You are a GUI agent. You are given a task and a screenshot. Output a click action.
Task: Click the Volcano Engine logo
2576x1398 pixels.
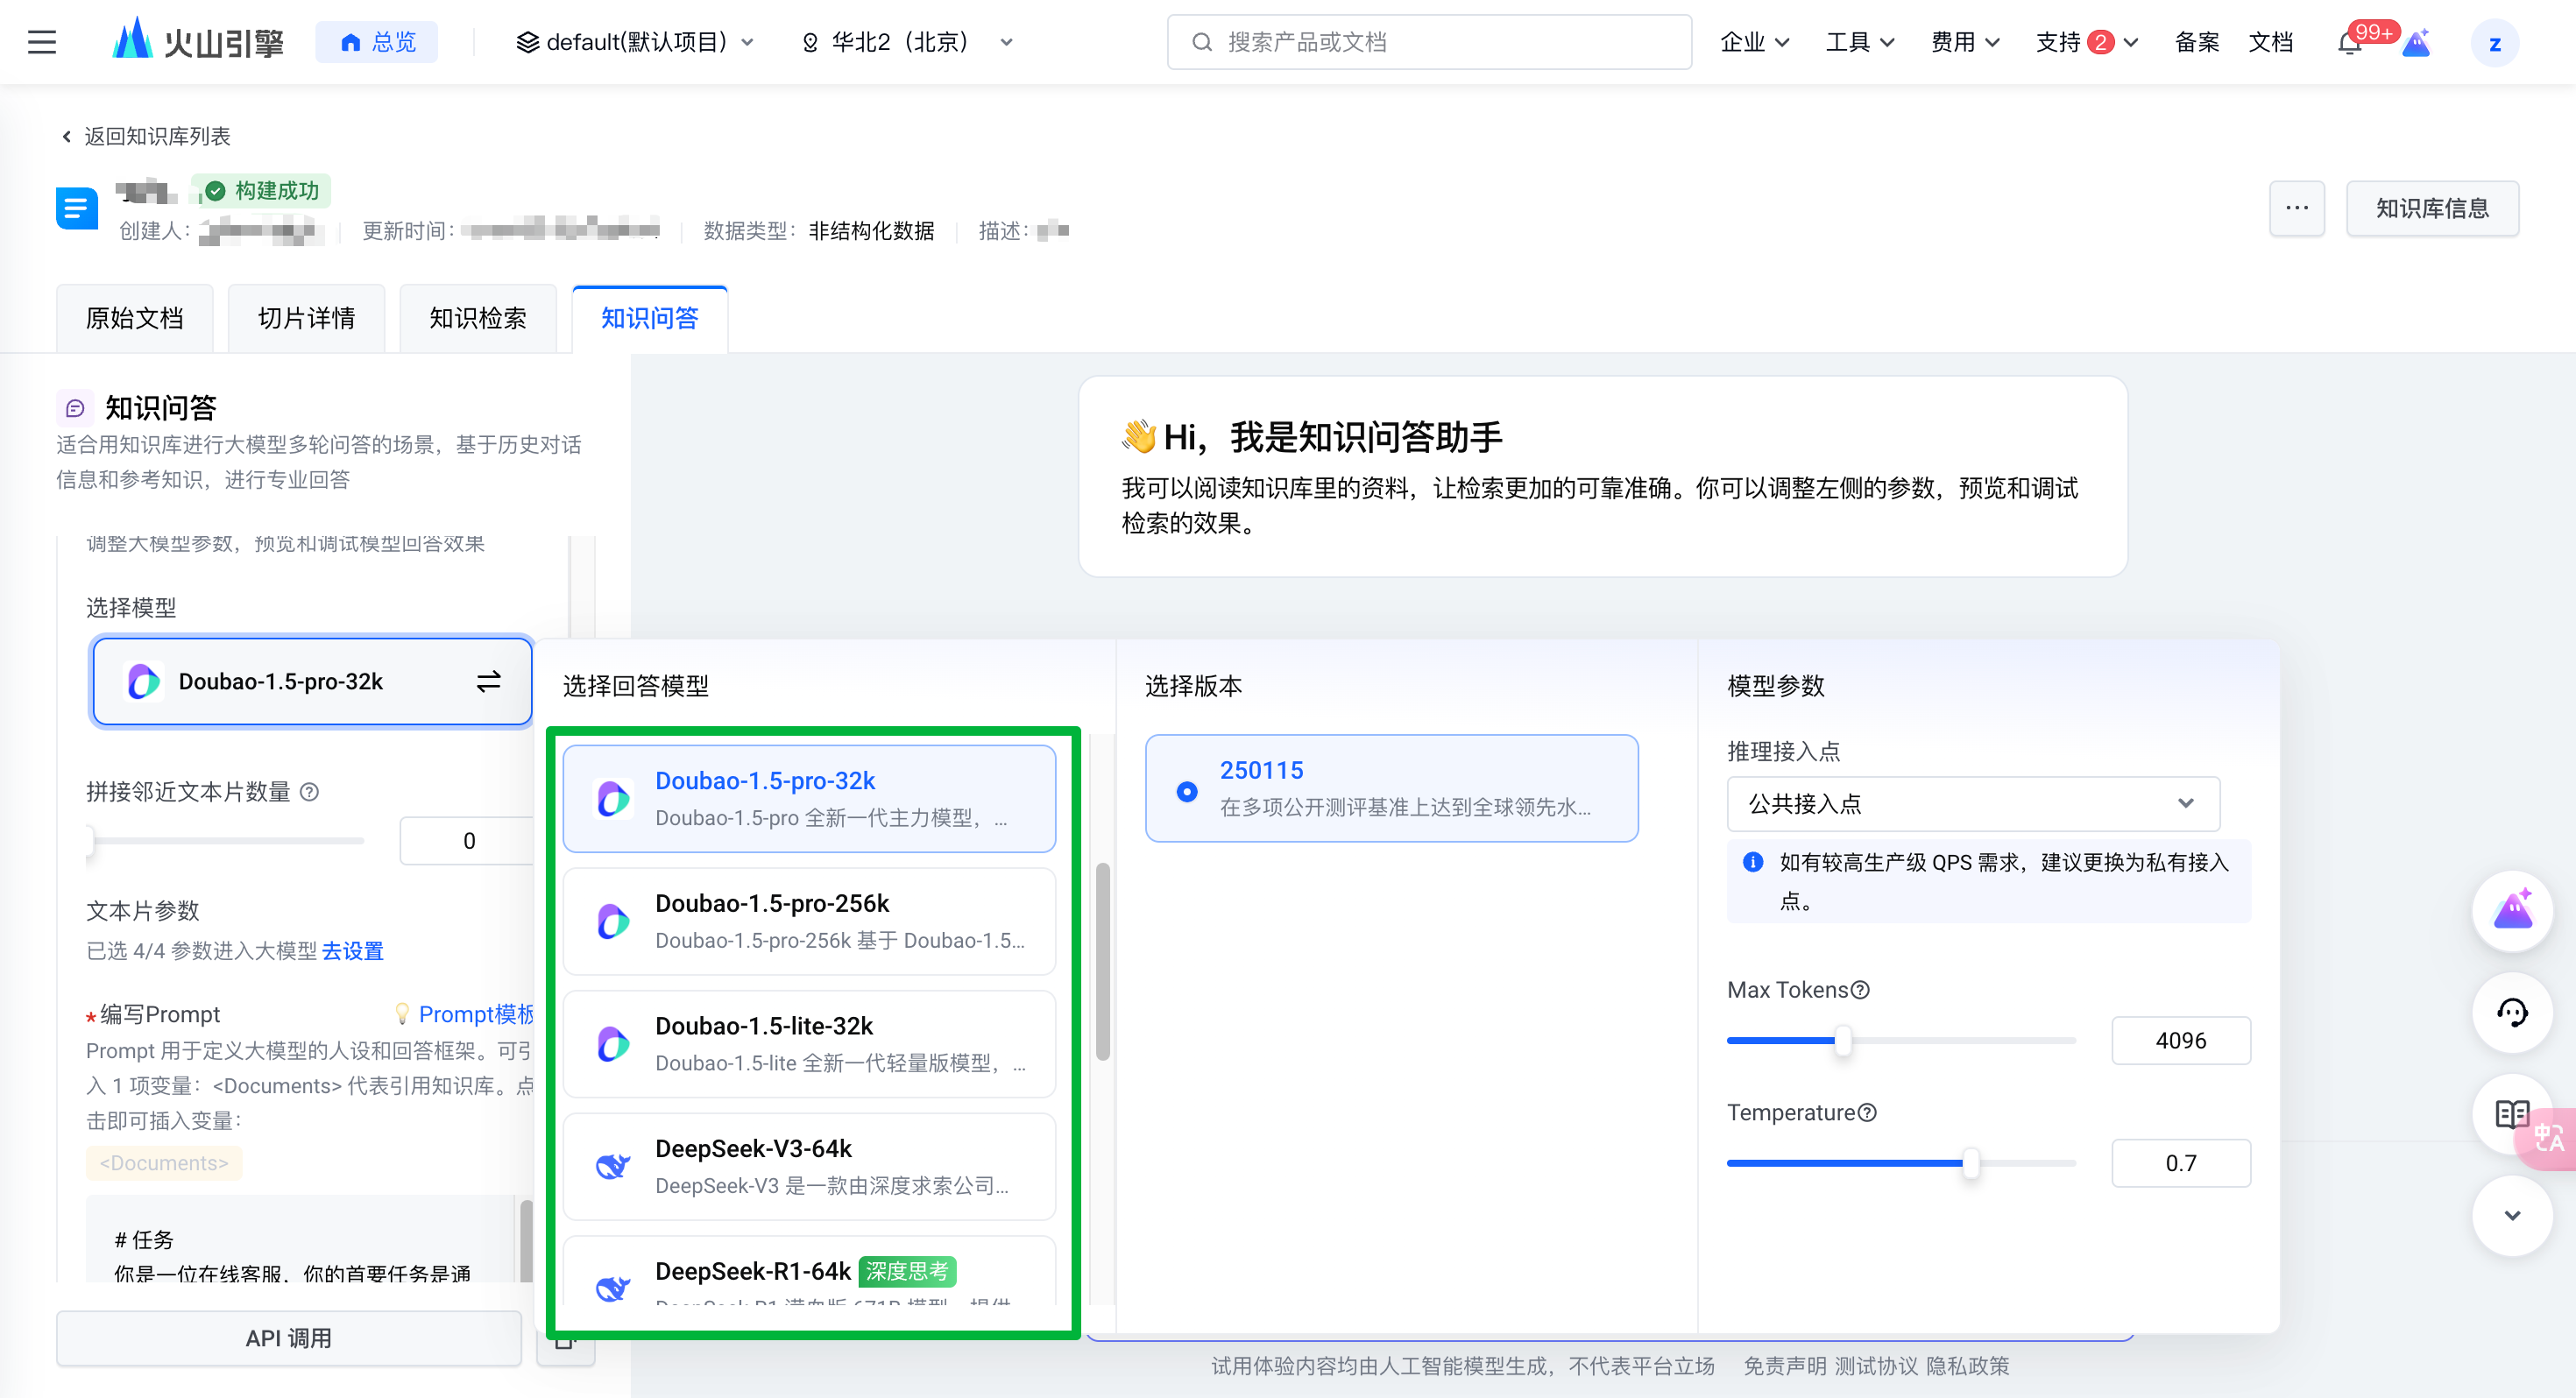pyautogui.click(x=198, y=42)
